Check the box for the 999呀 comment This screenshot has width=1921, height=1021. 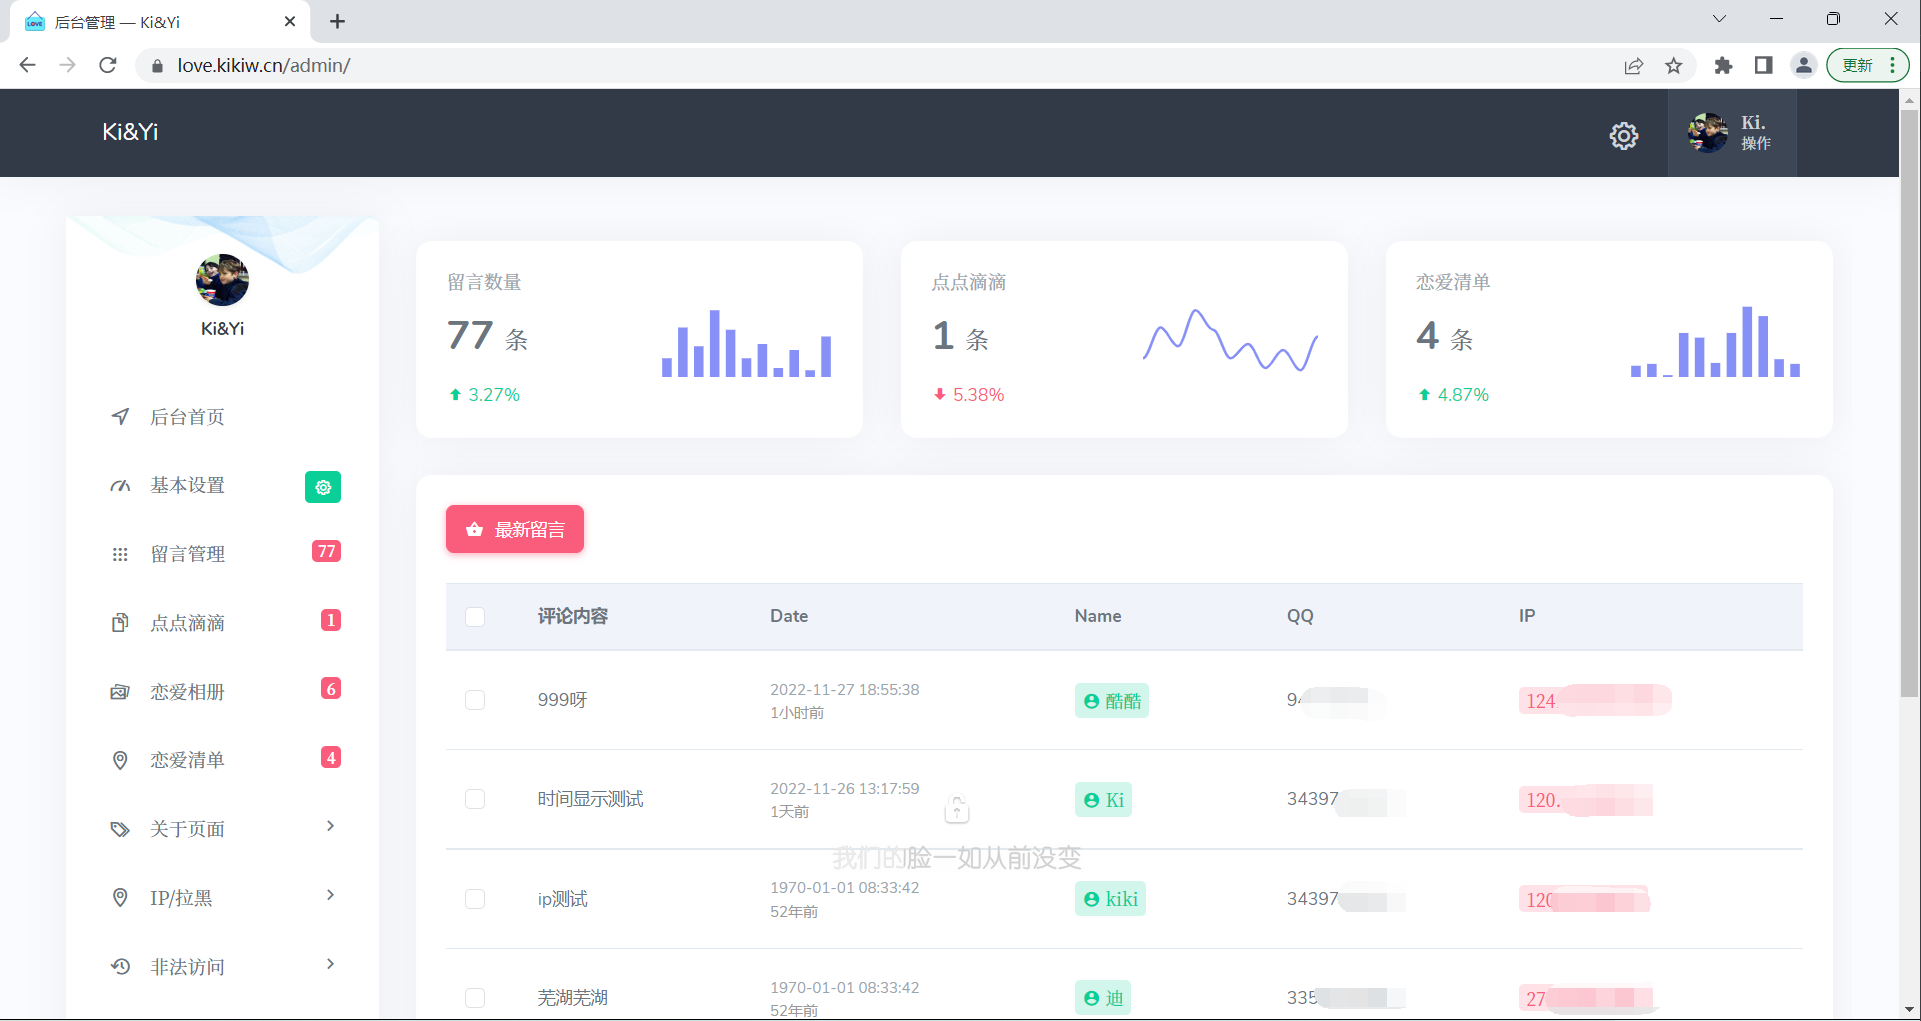click(x=475, y=700)
